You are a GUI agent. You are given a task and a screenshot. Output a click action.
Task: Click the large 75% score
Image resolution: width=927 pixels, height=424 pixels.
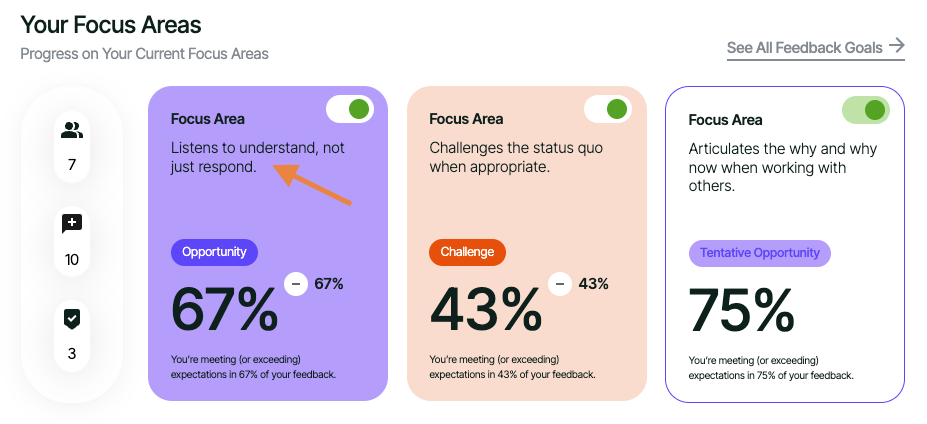click(741, 310)
